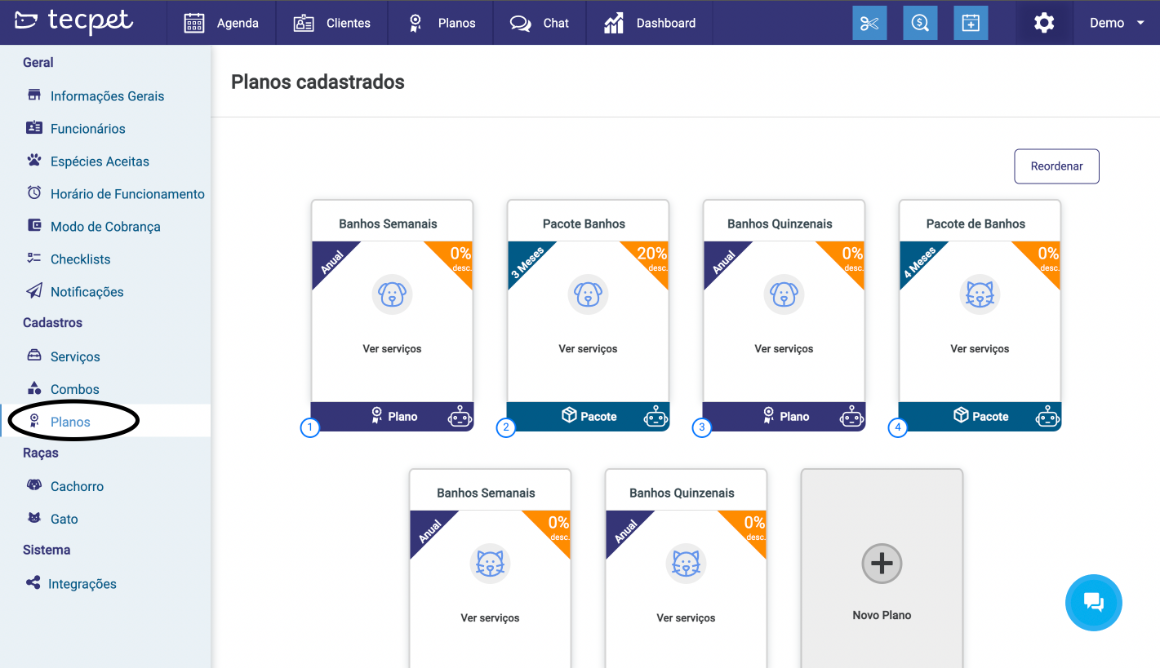Open settings via the gear icon
The image size is (1160, 668).
click(1044, 23)
